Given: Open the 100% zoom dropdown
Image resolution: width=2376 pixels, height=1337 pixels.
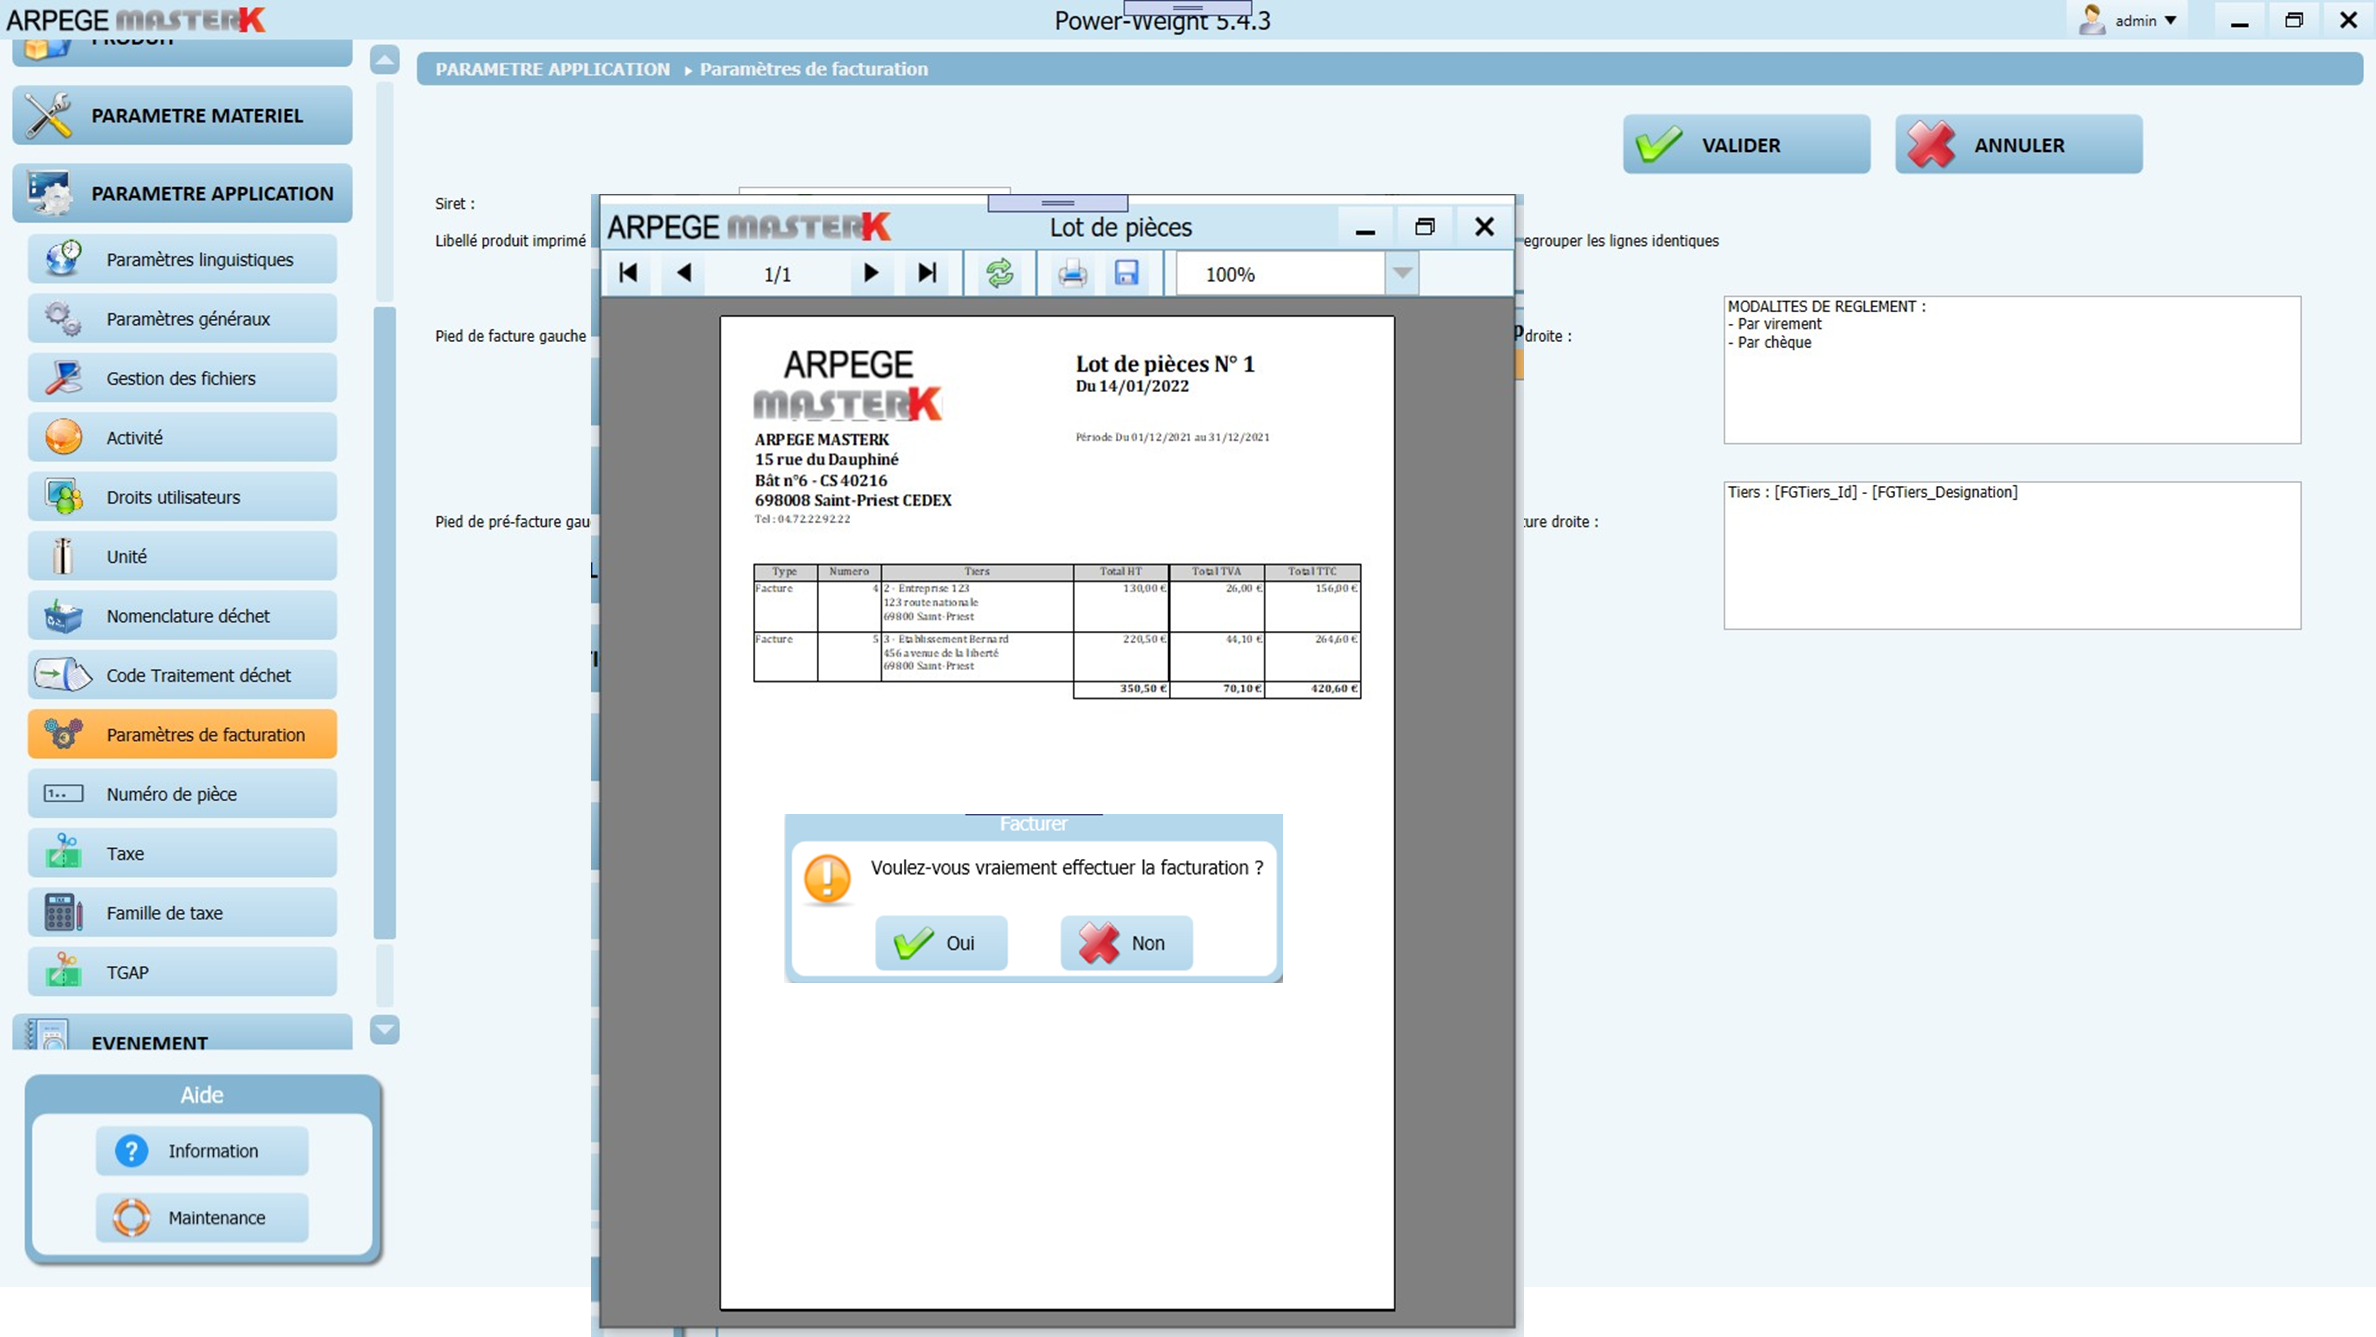Looking at the screenshot, I should pos(1402,273).
